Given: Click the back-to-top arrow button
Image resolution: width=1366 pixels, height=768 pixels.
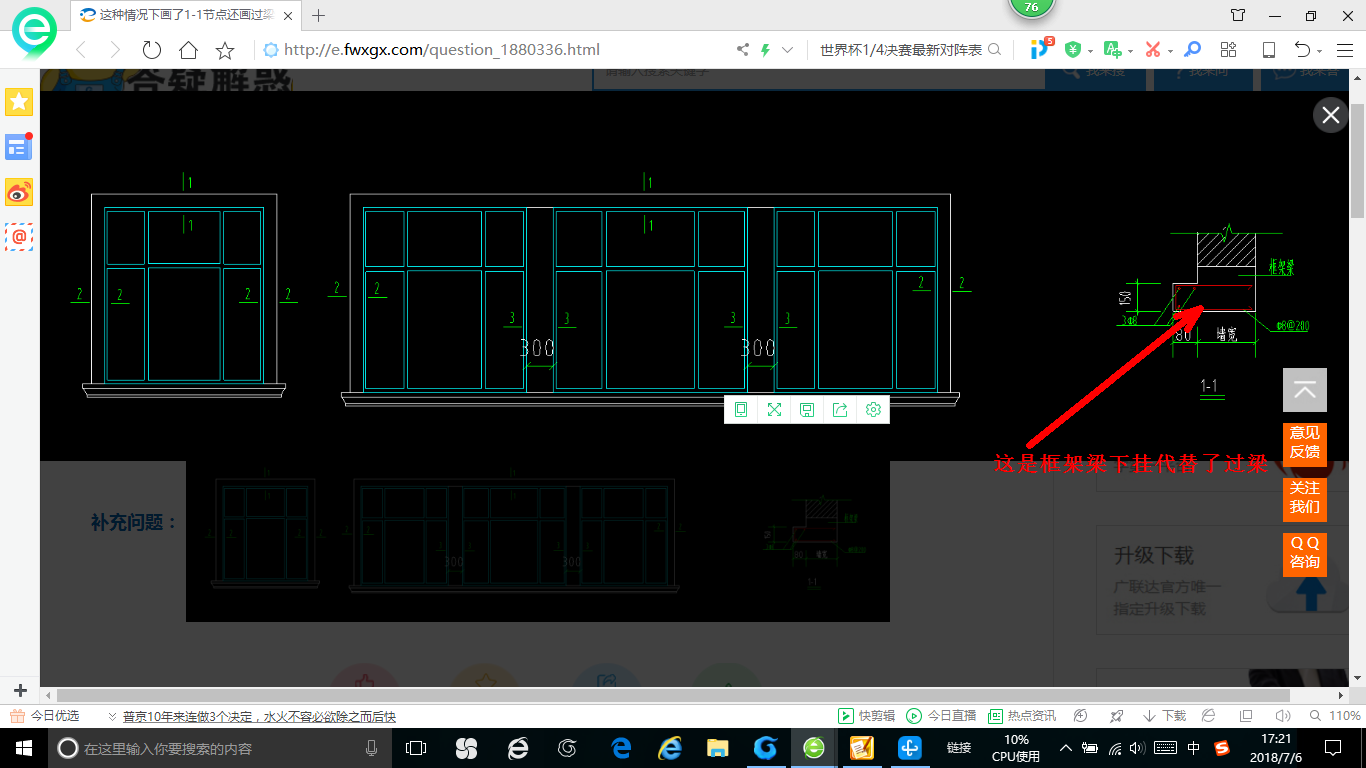Looking at the screenshot, I should click(x=1305, y=390).
